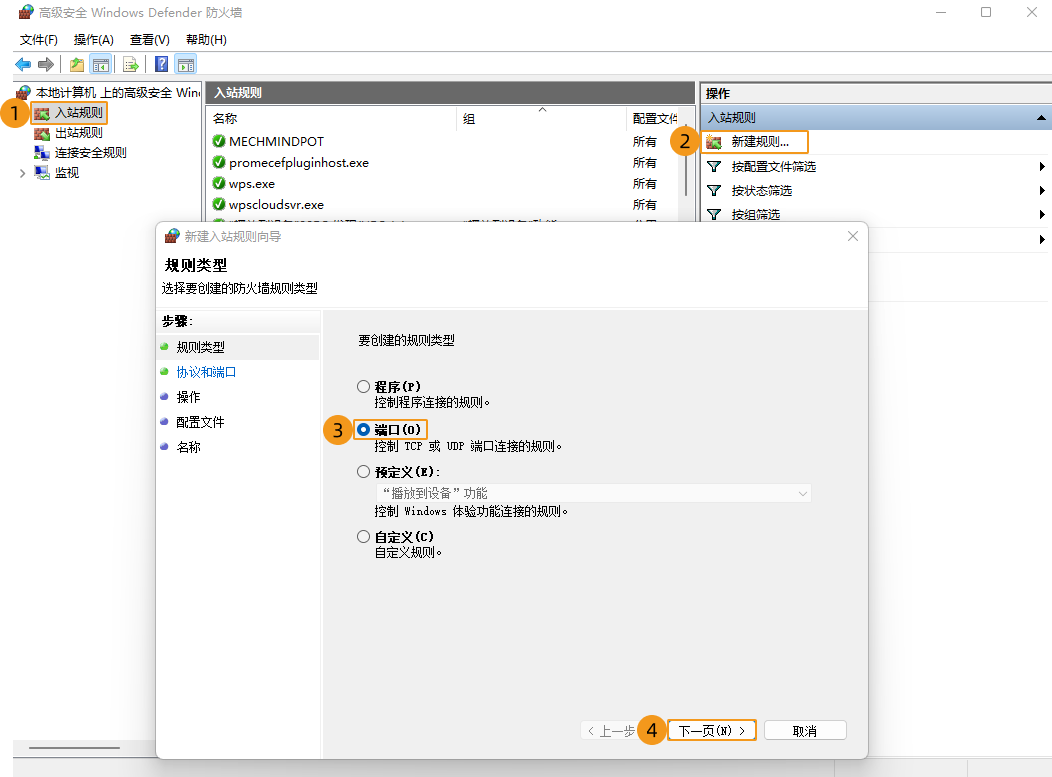Open the 查看(V) menu
This screenshot has width=1052, height=777.
tap(150, 40)
